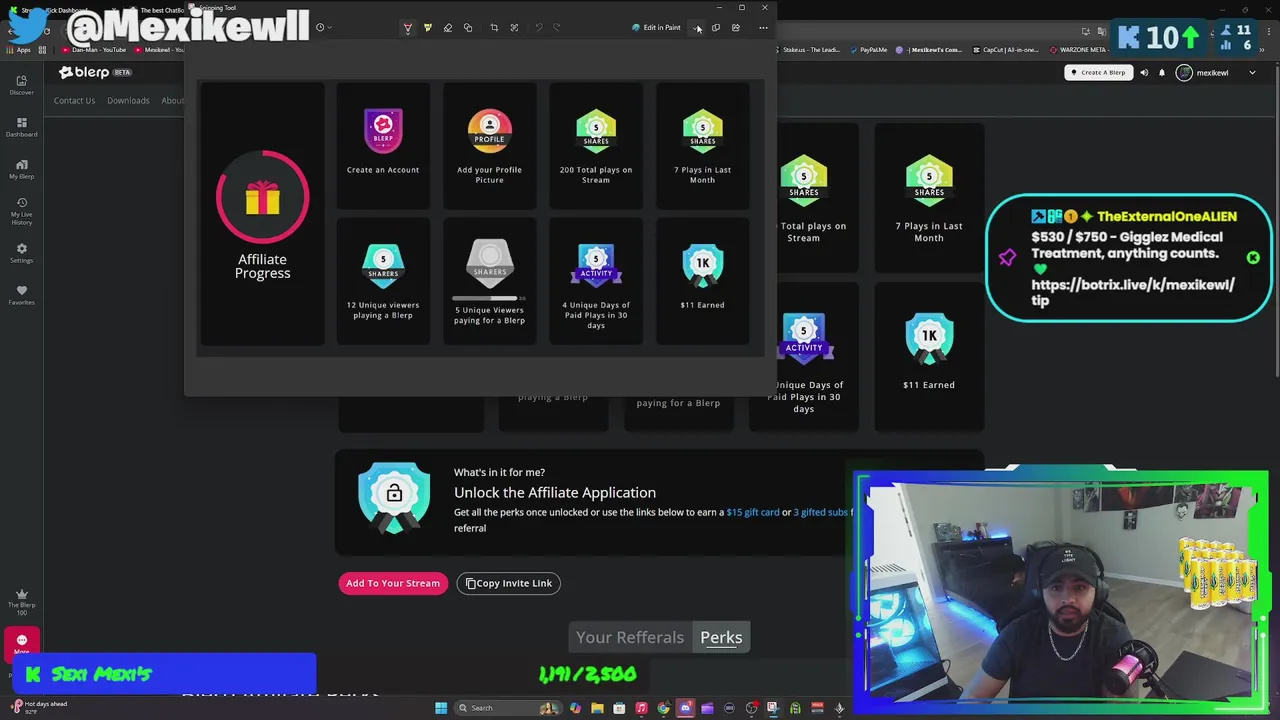Undo the last edit in Snipping Tool
The height and width of the screenshot is (720, 1280).
(538, 28)
